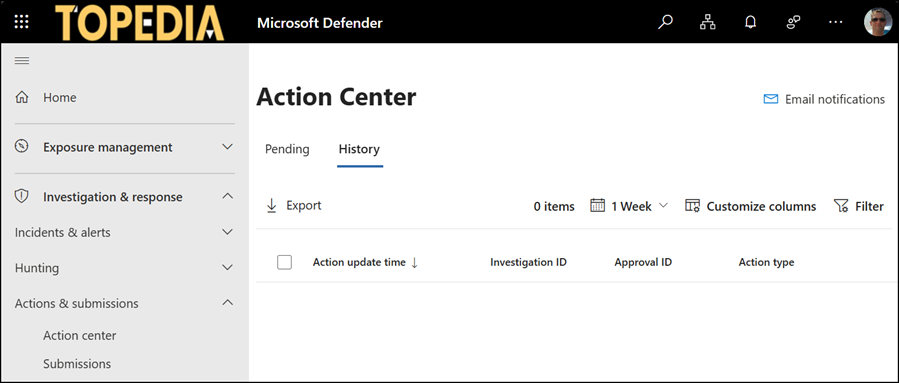Click Investigation & response label

point(113,197)
